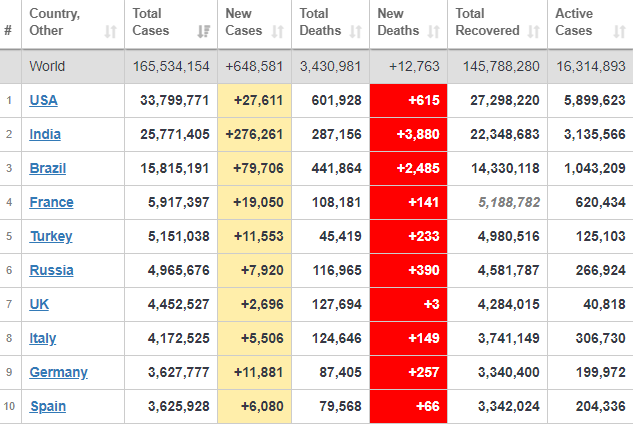Select the World row label
The width and height of the screenshot is (633, 424).
coord(47,66)
